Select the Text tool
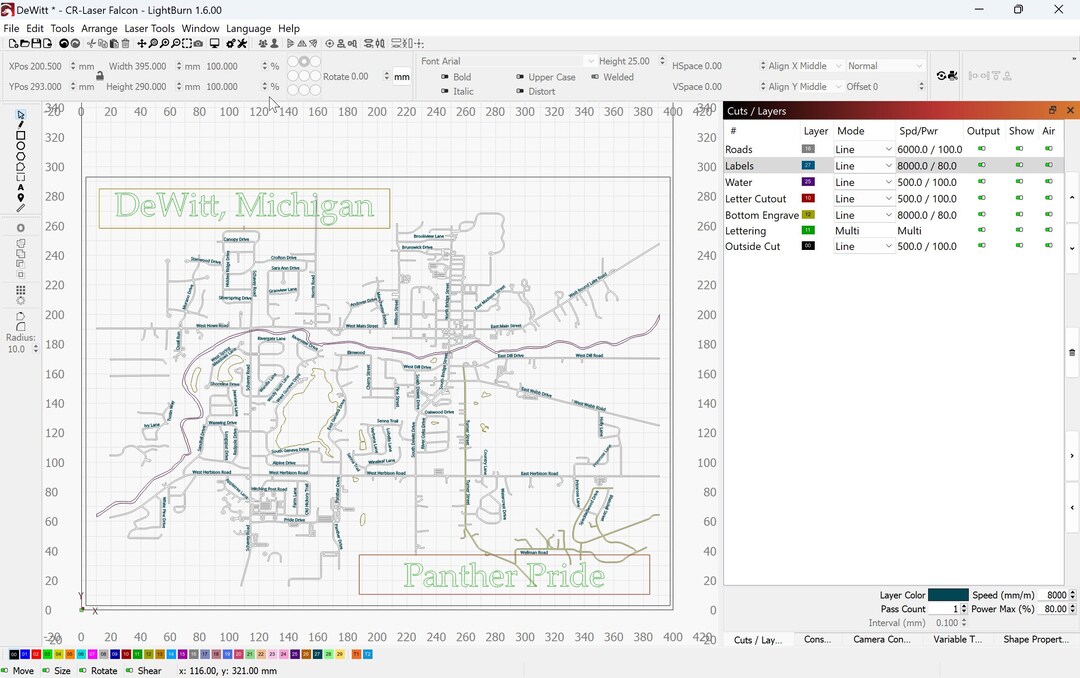The image size is (1080, 678). pyautogui.click(x=20, y=187)
